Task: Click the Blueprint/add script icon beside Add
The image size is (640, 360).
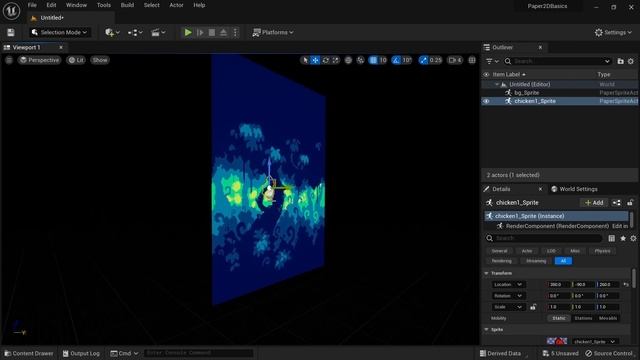Action: pyautogui.click(x=616, y=202)
